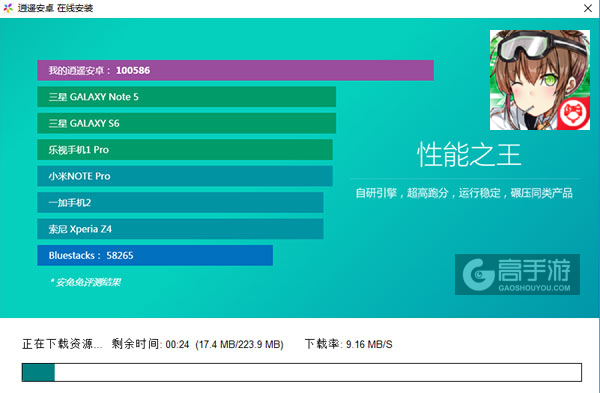Select the Bluestacks 58265 bar
Image resolution: width=600 pixels, height=393 pixels.
pos(155,255)
